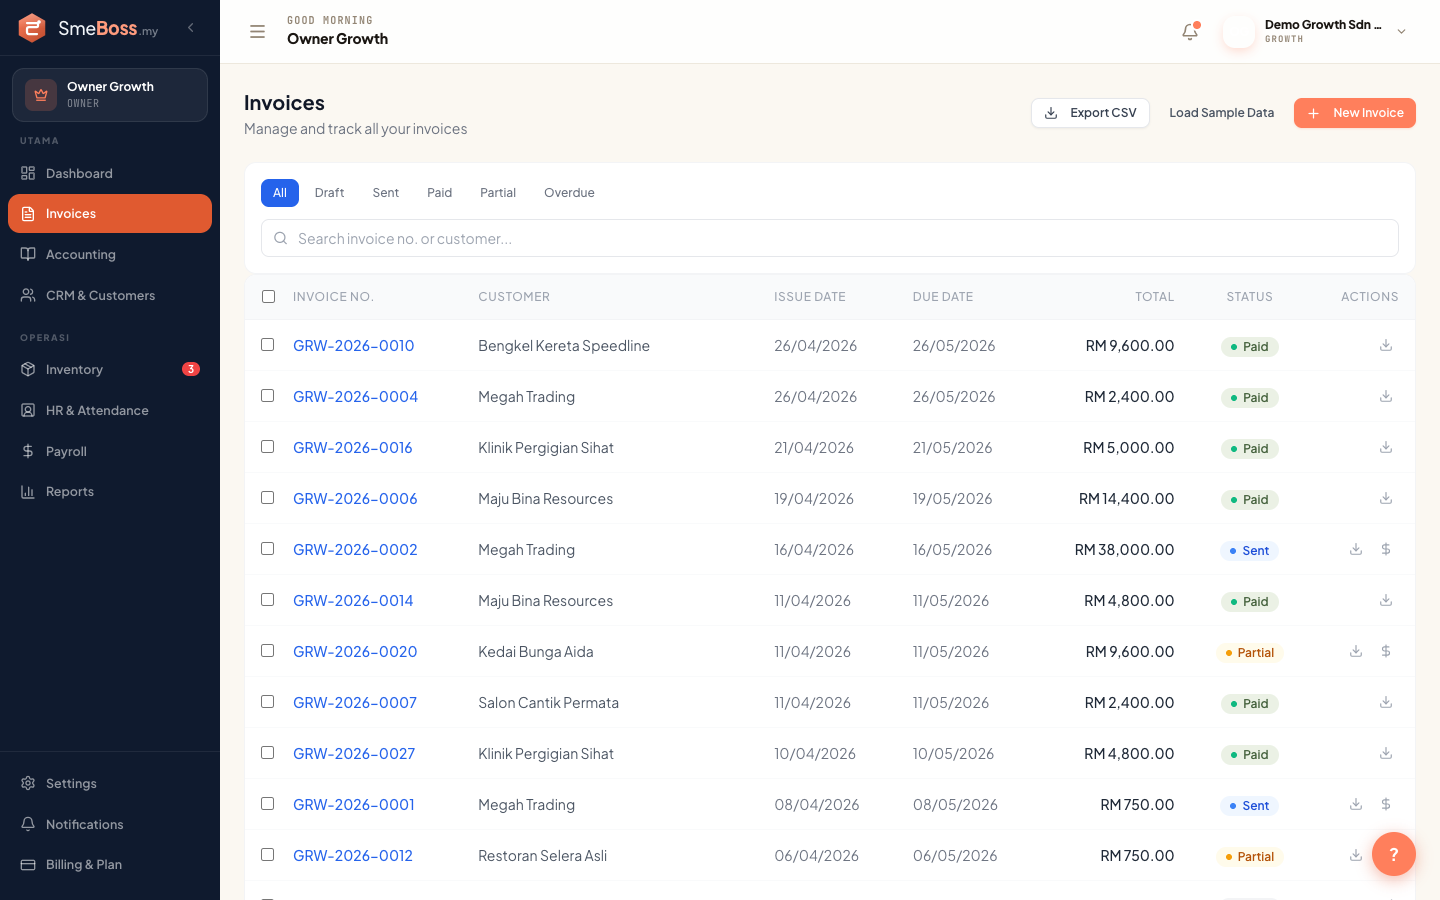Viewport: 1440px width, 900px height.
Task: Tick the checkbox for GRW-2026-0010
Action: [x=267, y=345]
